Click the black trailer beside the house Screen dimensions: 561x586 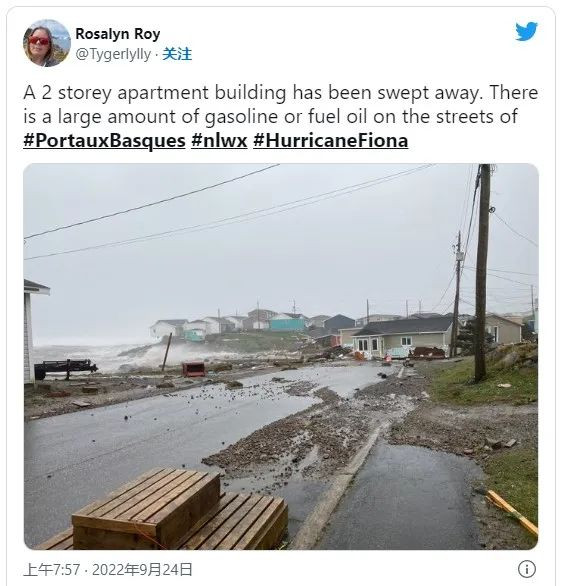[x=66, y=368]
